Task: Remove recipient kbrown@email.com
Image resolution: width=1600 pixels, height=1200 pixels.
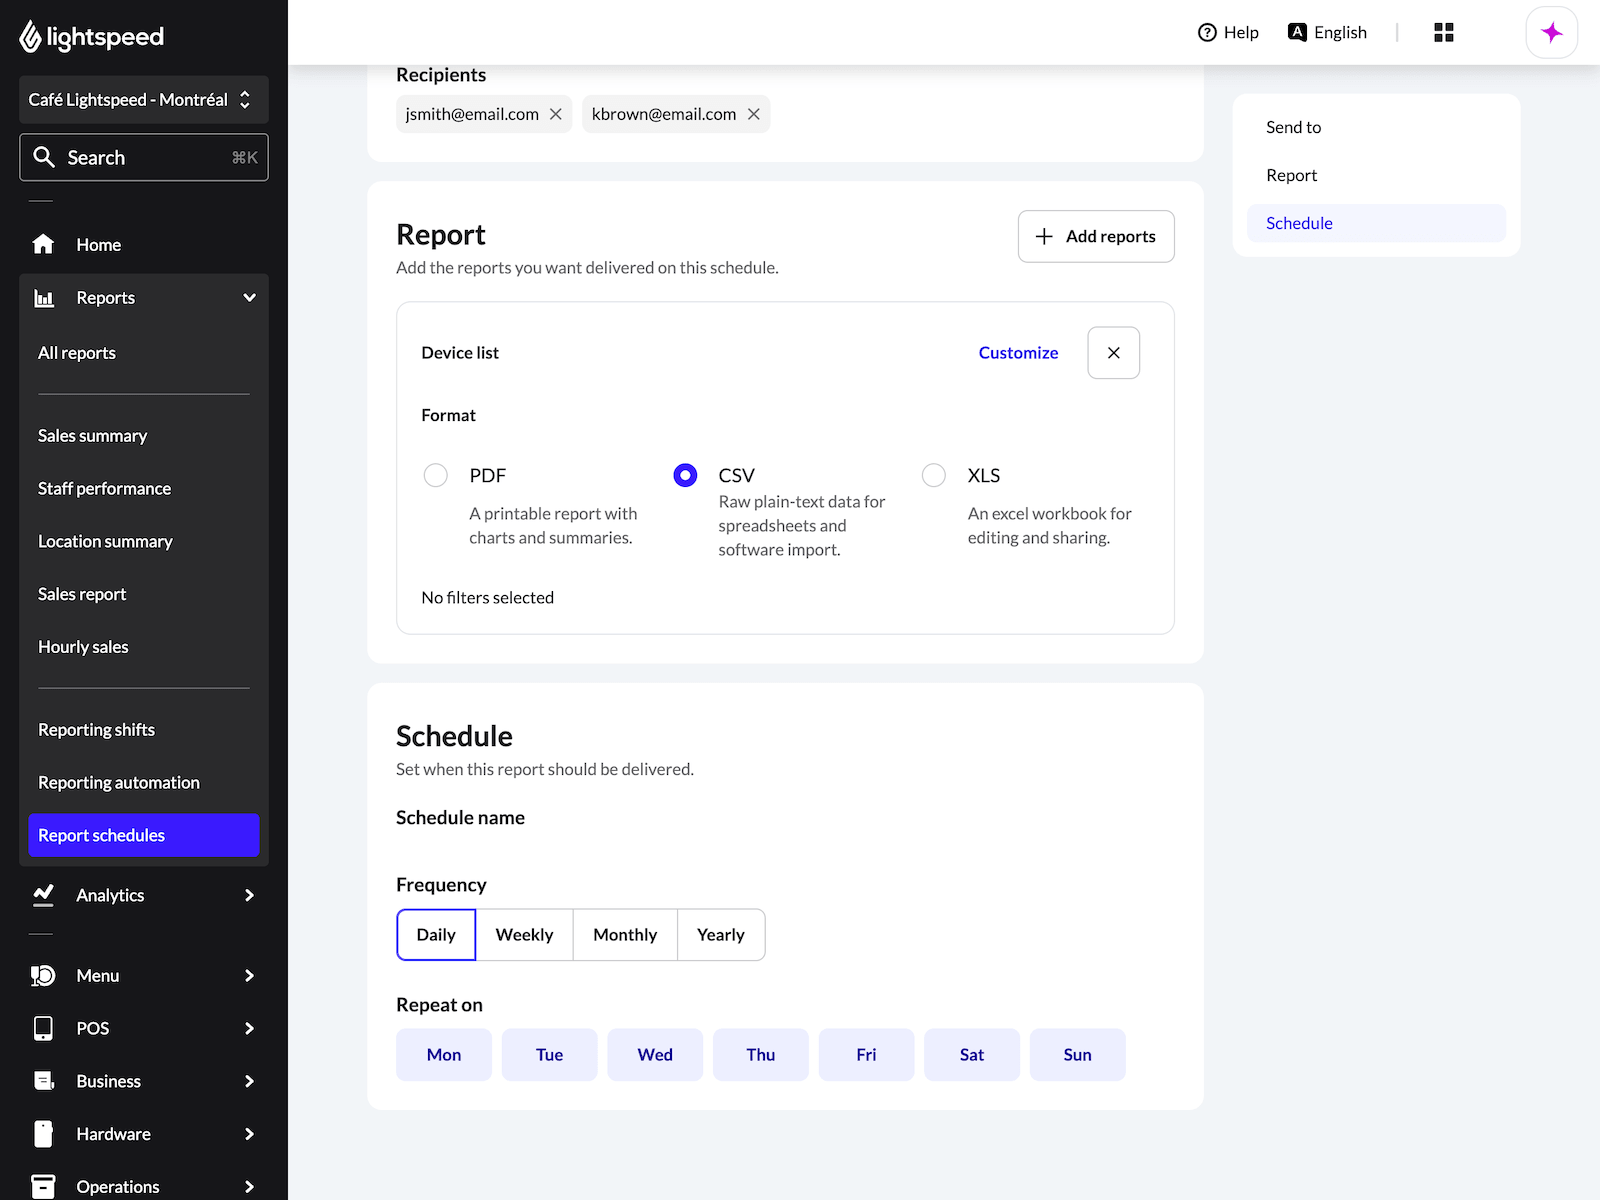Action: (754, 114)
